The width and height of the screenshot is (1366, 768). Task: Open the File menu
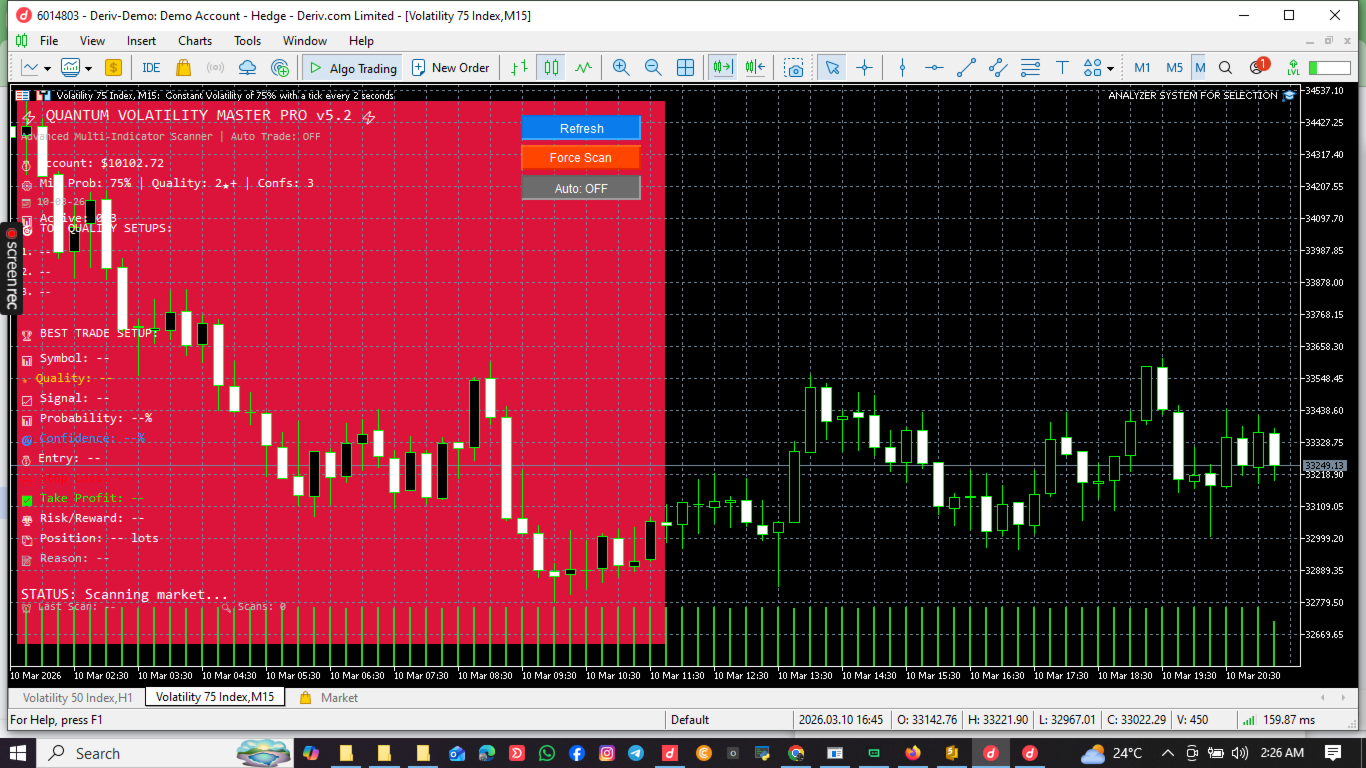tap(49, 41)
